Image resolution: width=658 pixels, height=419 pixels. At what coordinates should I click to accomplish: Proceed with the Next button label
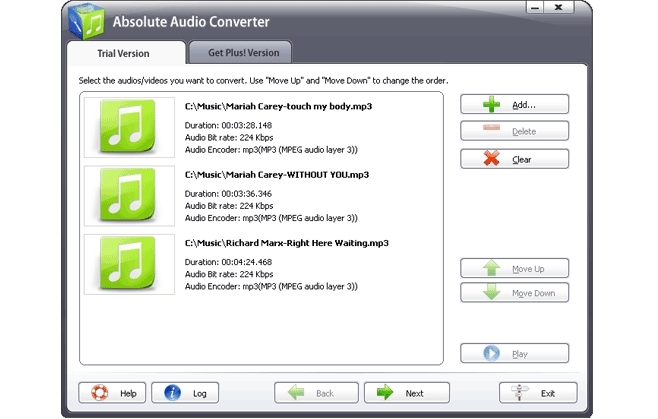414,394
